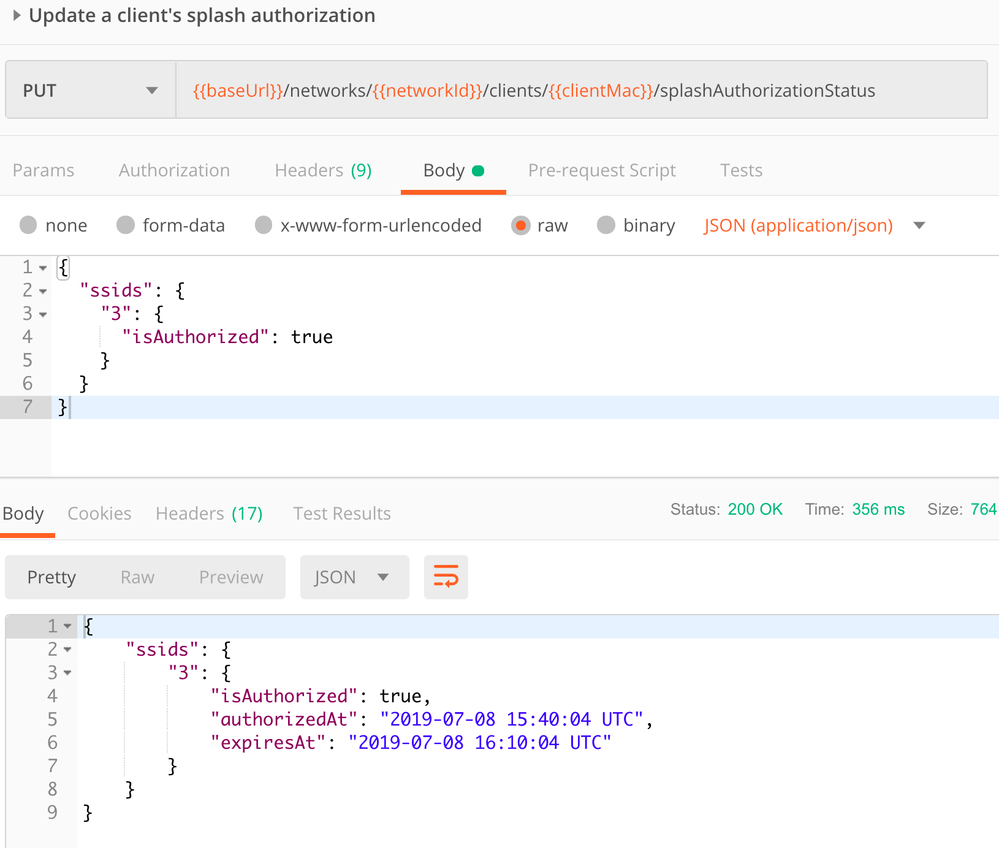Click the {{clientMac}} variable in URL

click(601, 90)
